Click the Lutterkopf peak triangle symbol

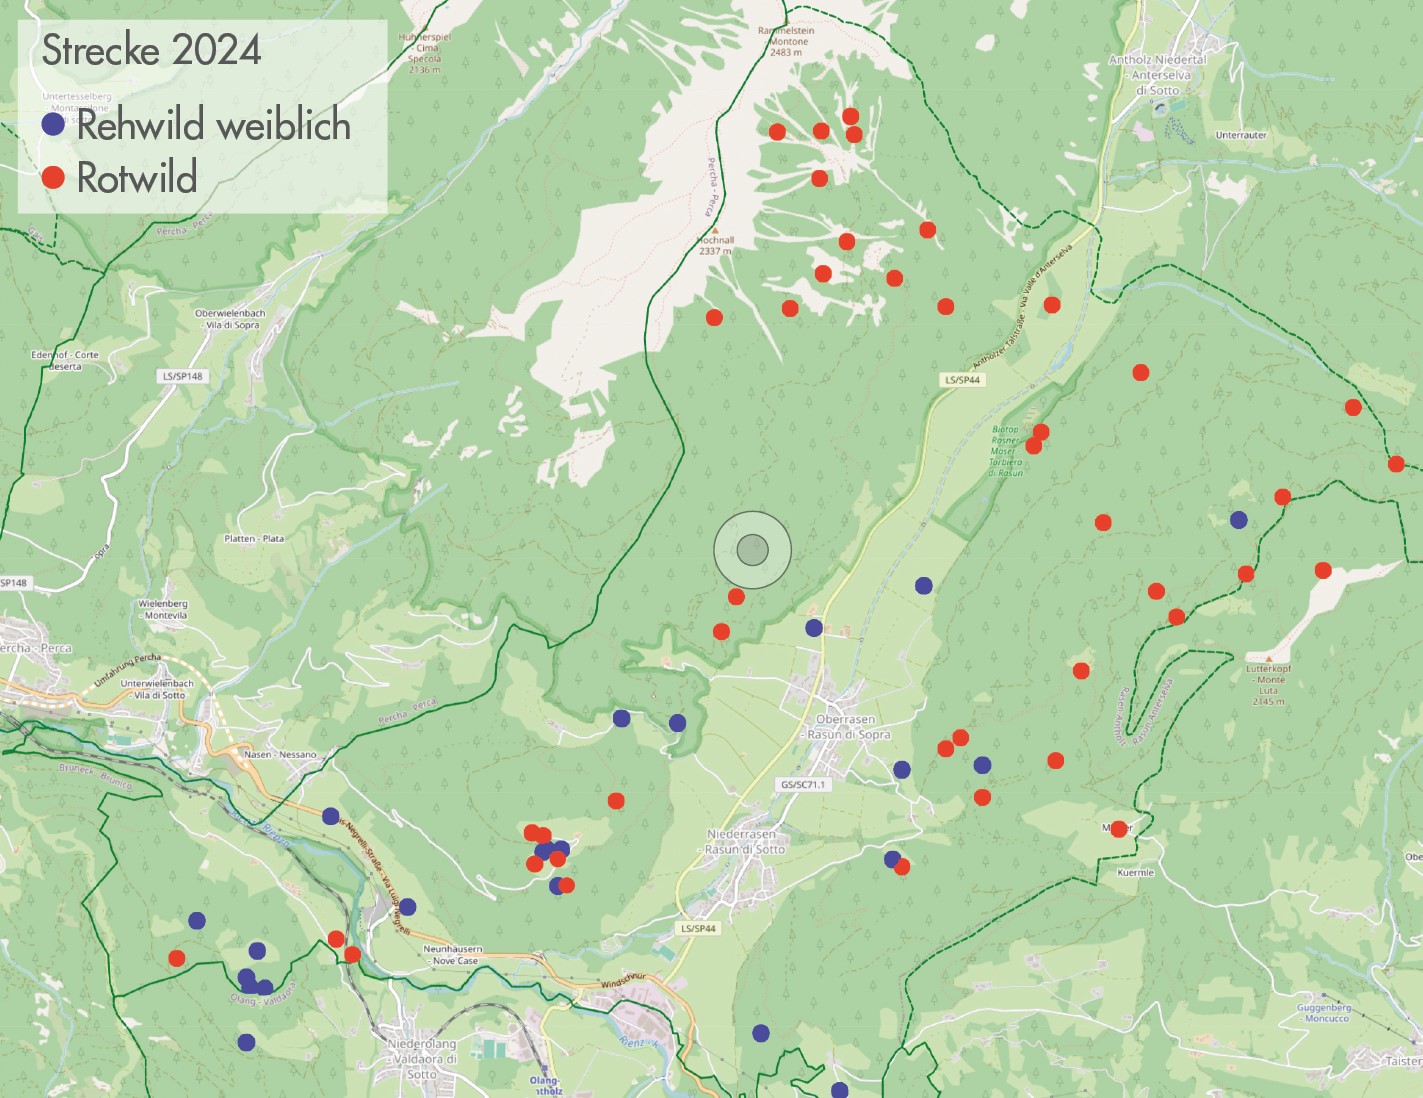pyautogui.click(x=1270, y=658)
